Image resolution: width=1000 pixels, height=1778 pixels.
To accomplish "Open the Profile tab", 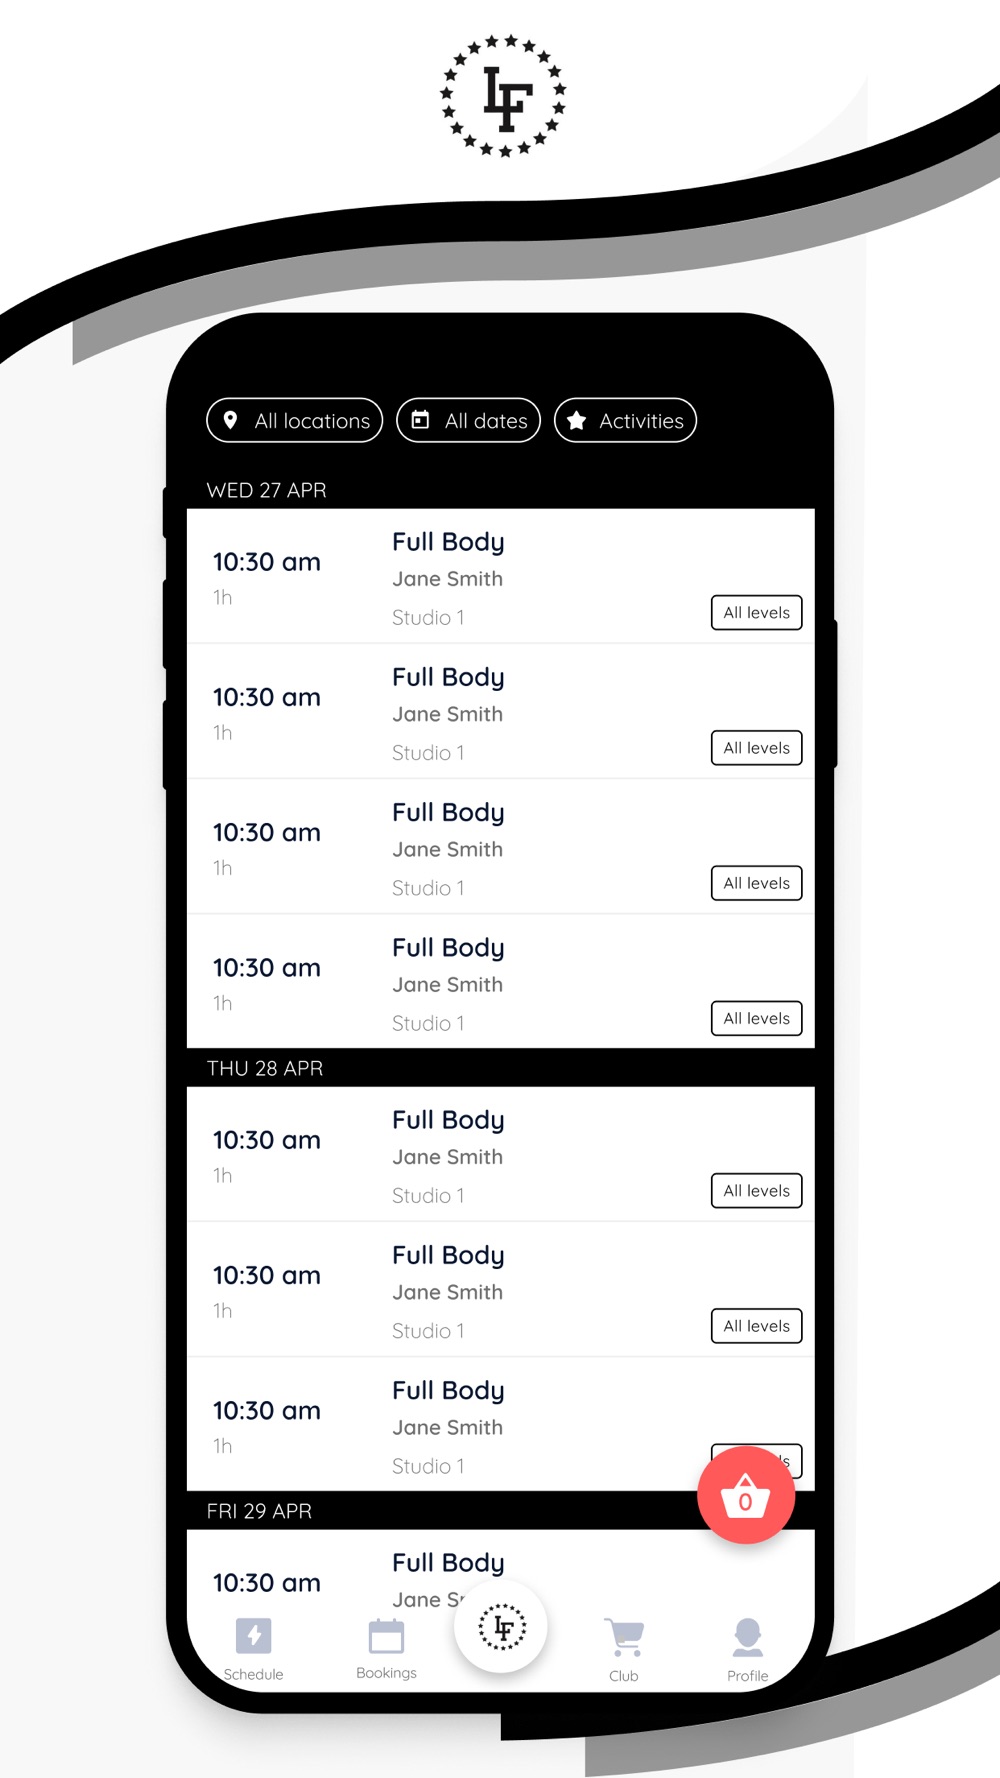I will (x=747, y=1650).
